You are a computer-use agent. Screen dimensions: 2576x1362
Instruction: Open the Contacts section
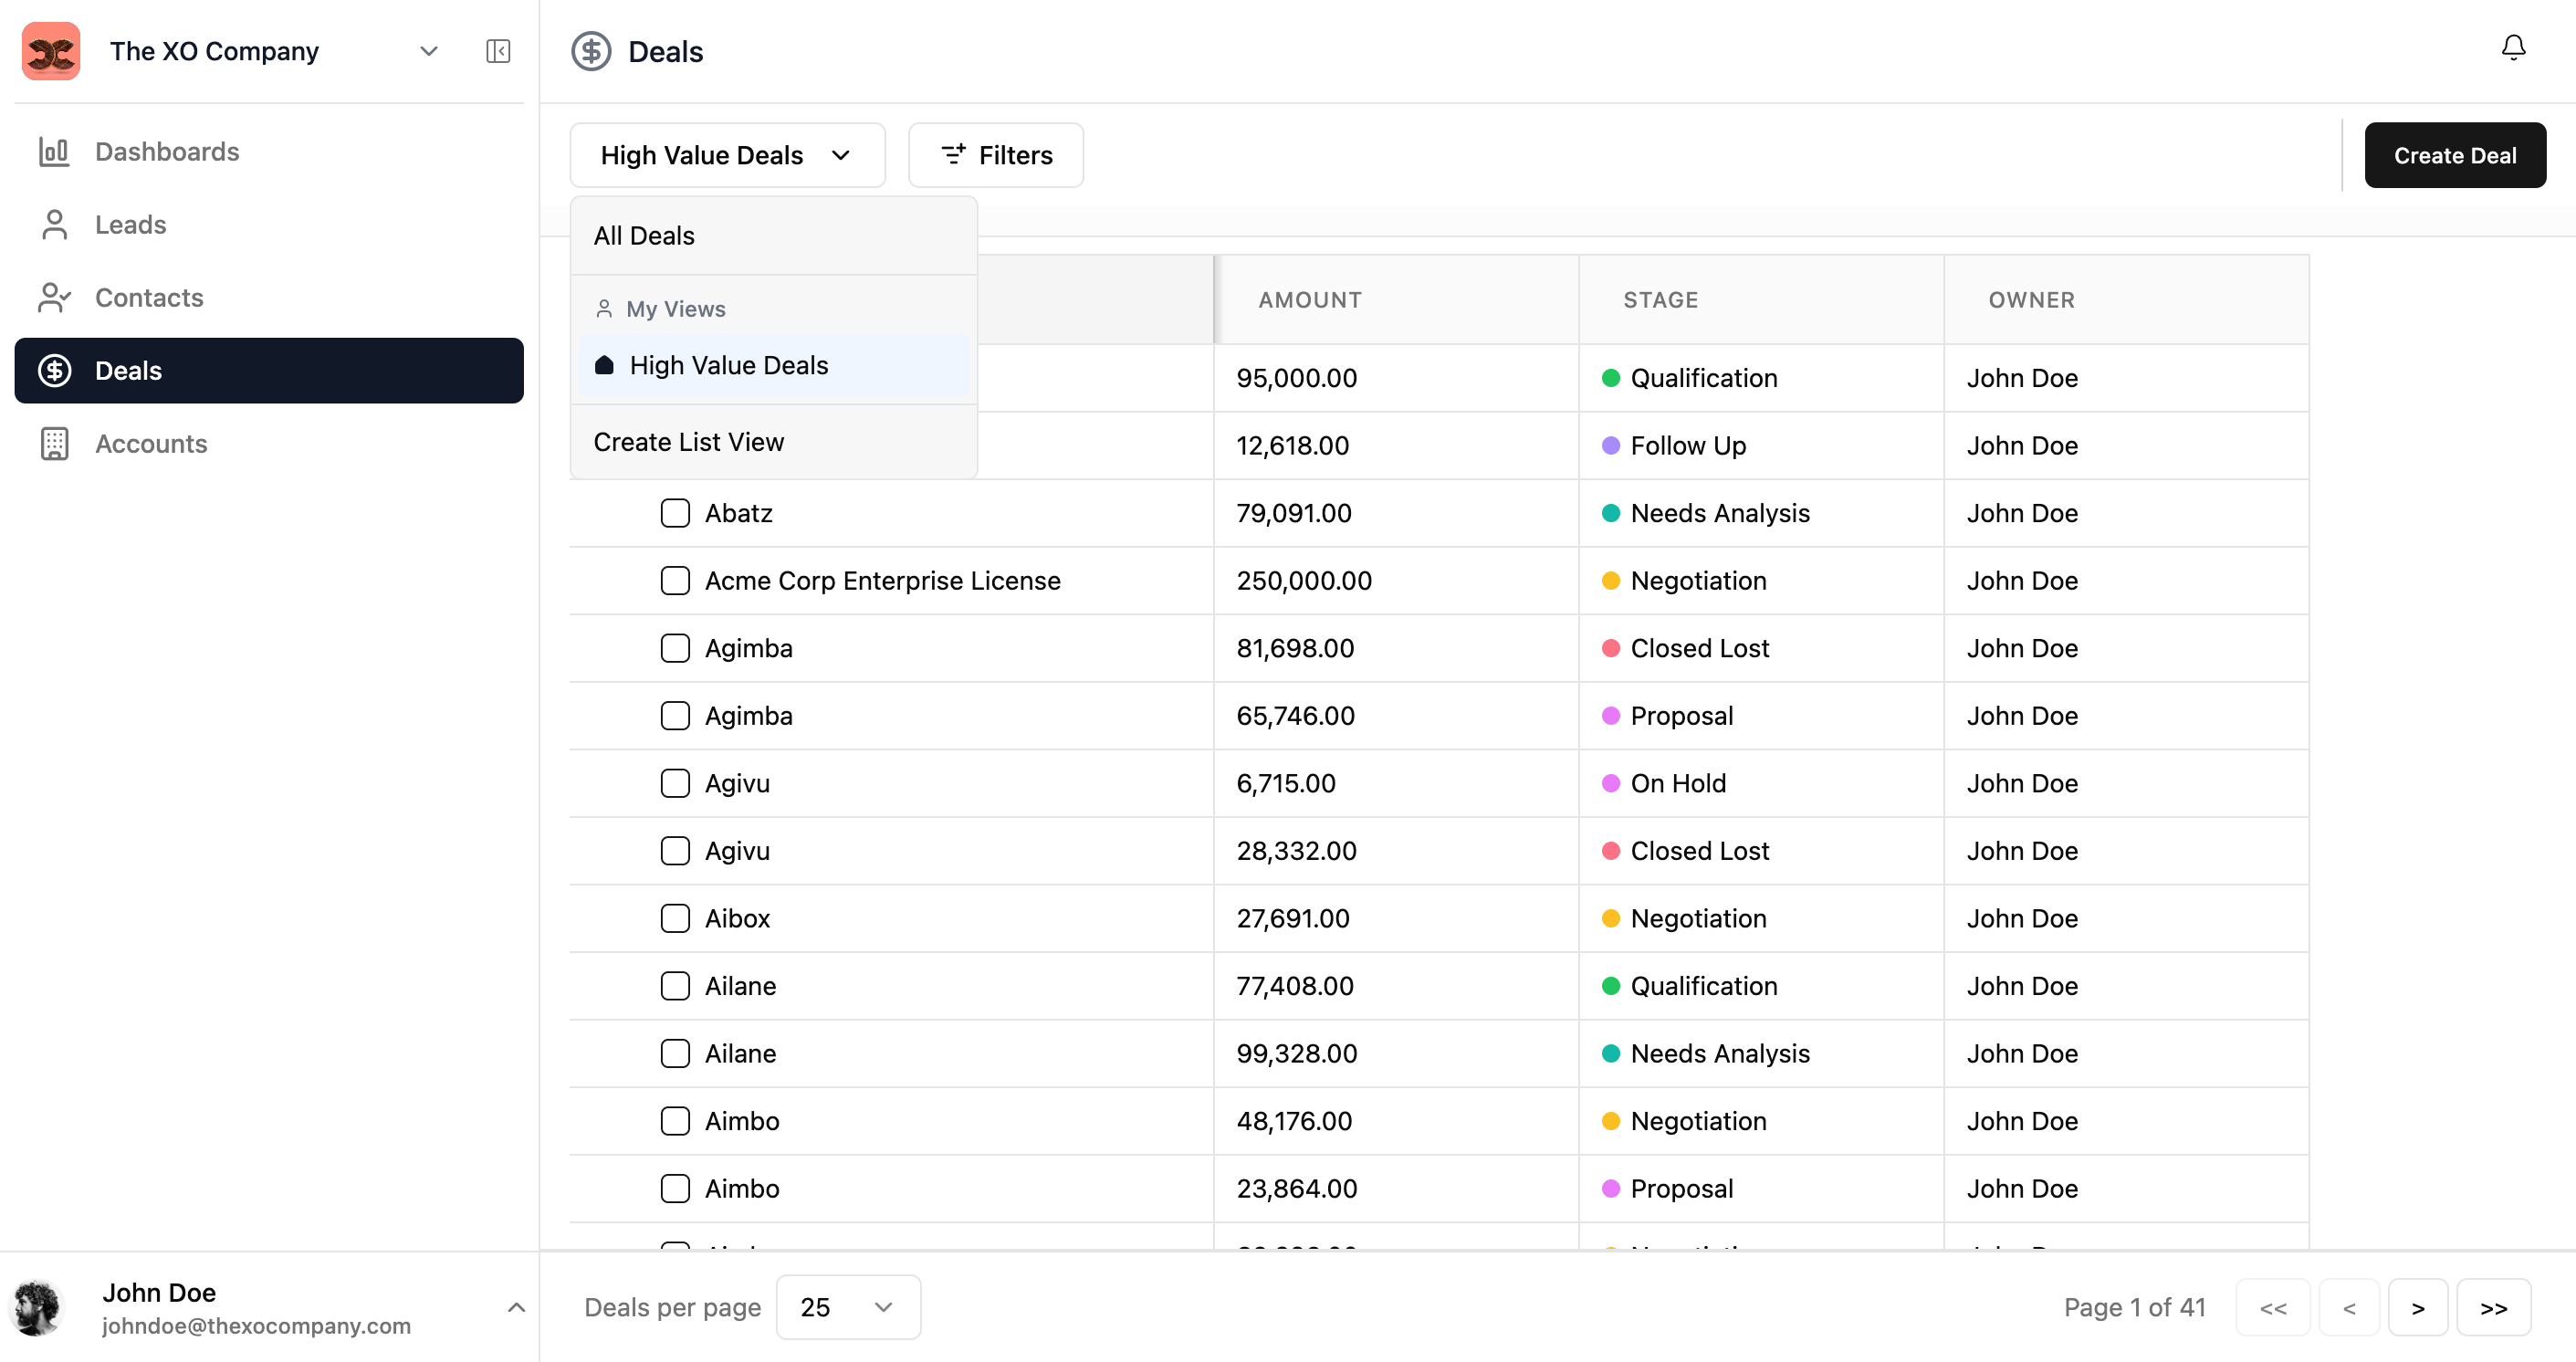point(269,297)
